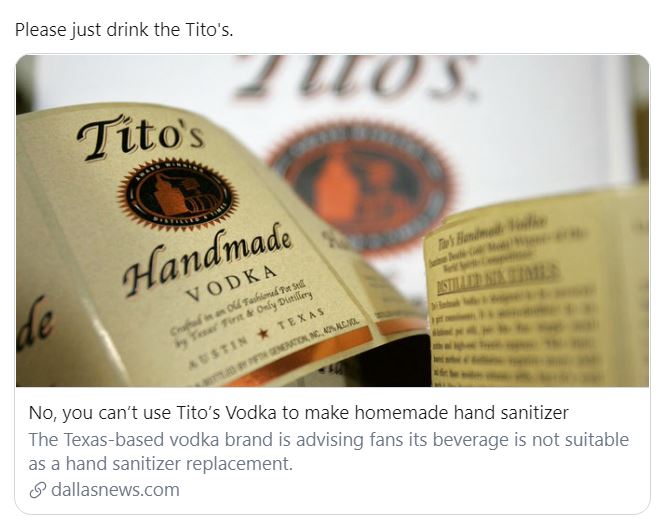This screenshot has height=528, width=663.
Task: Click the Old Fashioned Pot Still tagline line
Action: (x=241, y=313)
